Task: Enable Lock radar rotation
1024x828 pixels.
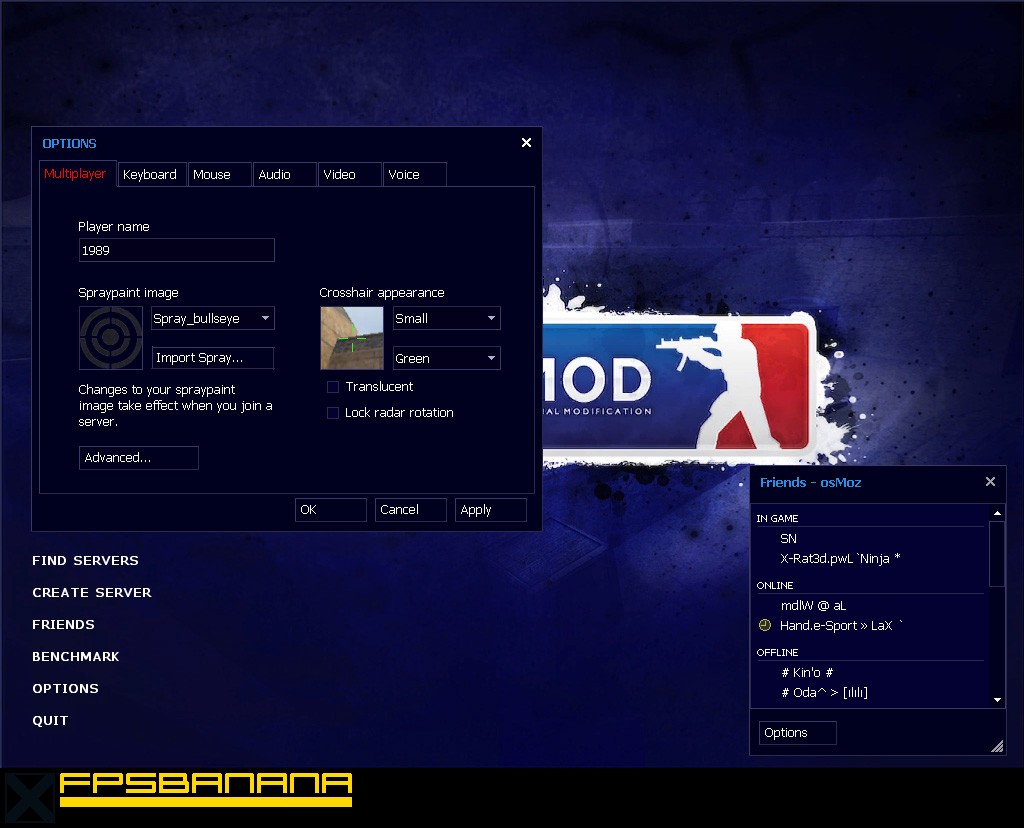Action: point(332,412)
